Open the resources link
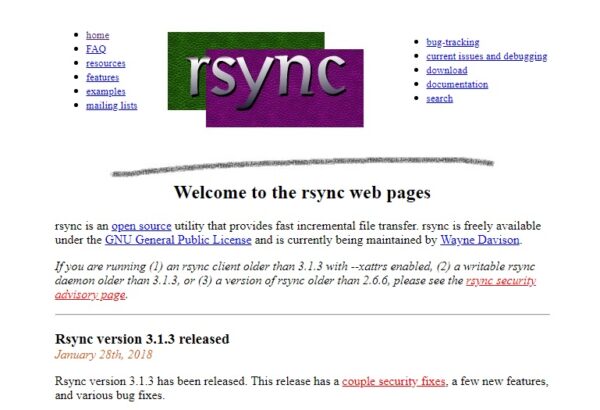Image resolution: width=600 pixels, height=410 pixels. [106, 63]
